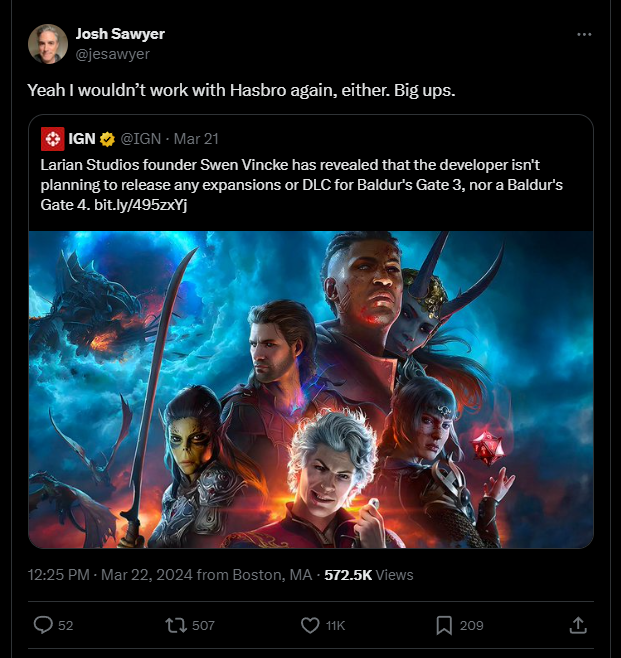Open the @IGN handle in quoted tweet
The width and height of the screenshot is (621, 658).
(x=140, y=139)
